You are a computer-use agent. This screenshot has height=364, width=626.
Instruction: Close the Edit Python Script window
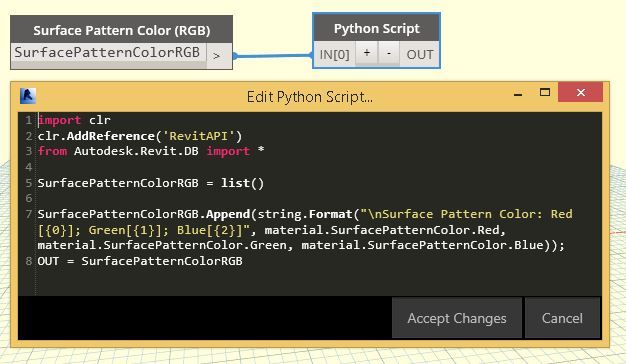point(580,93)
